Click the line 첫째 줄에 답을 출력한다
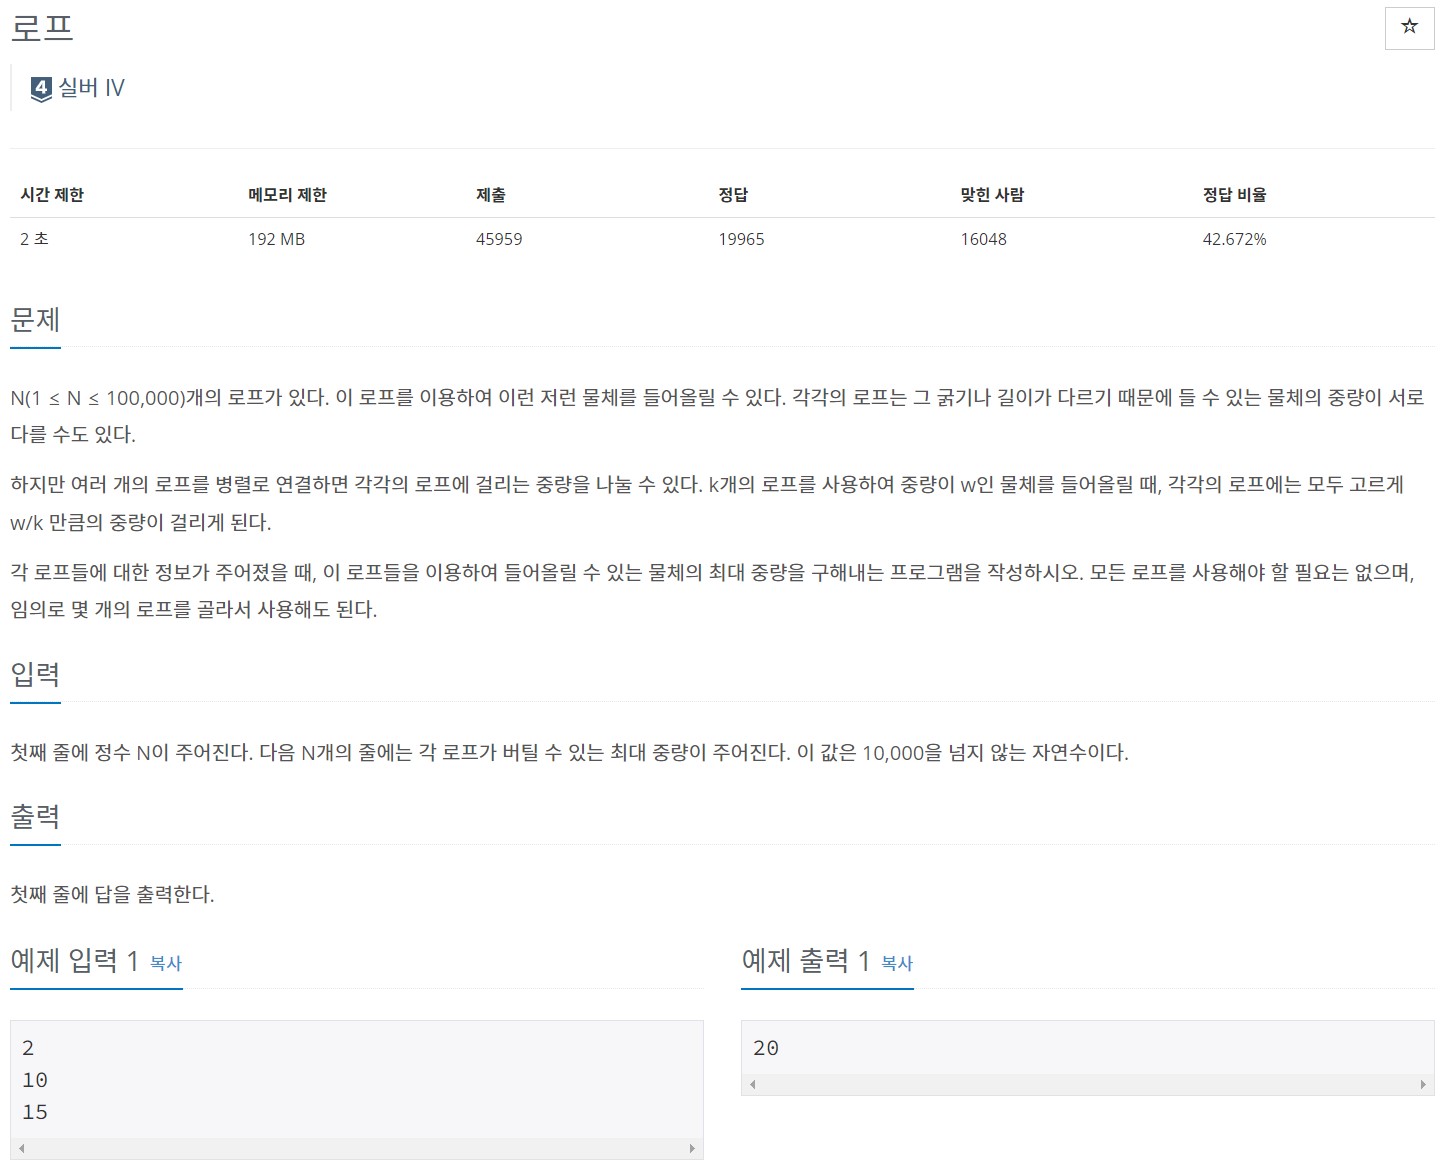This screenshot has width=1450, height=1176. 113,894
